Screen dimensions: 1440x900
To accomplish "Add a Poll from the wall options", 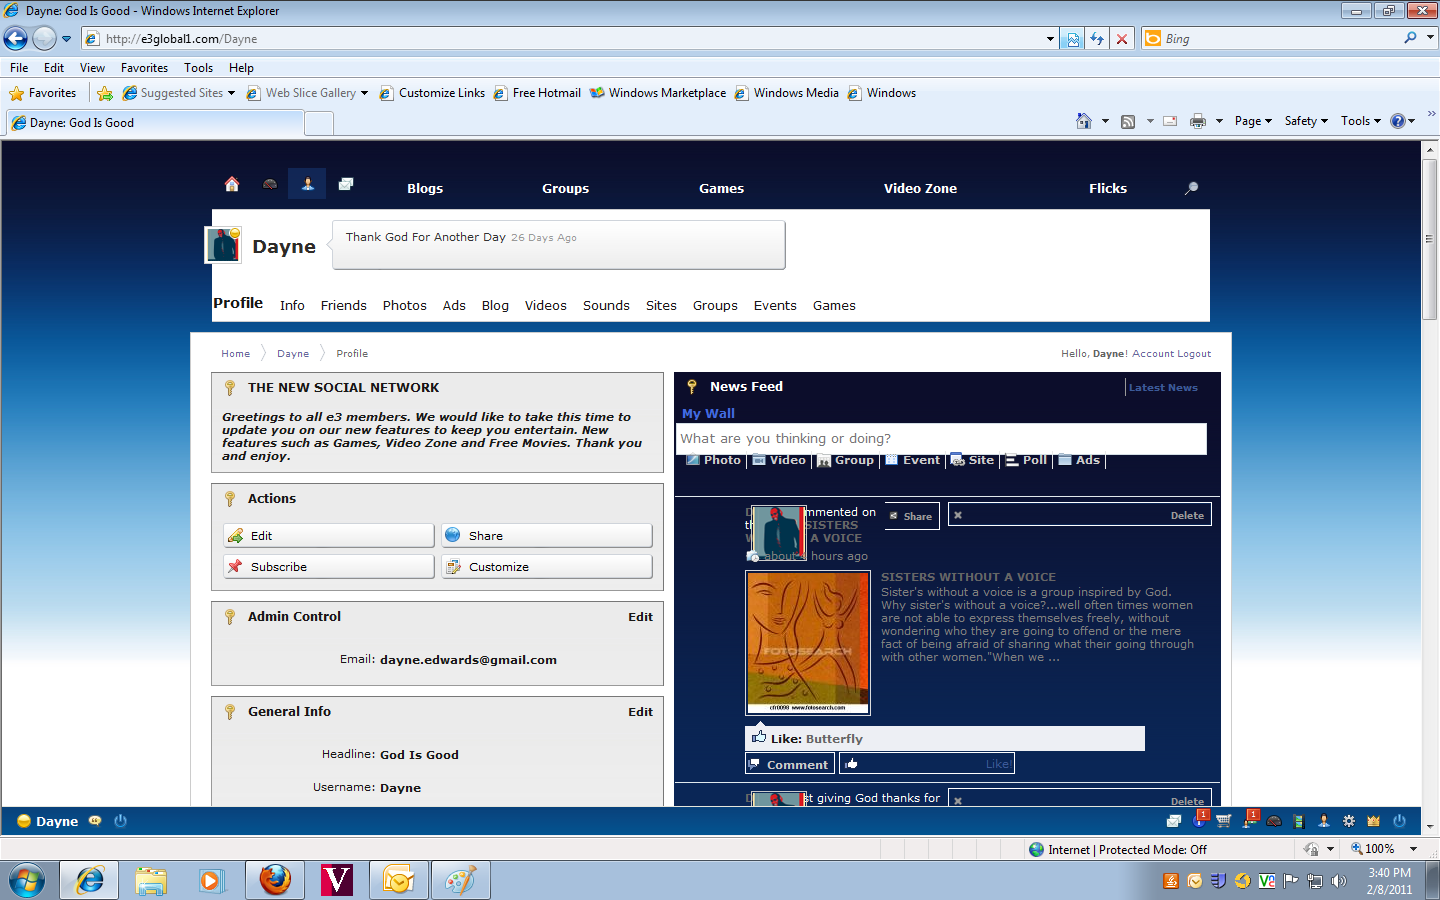I will 1026,460.
